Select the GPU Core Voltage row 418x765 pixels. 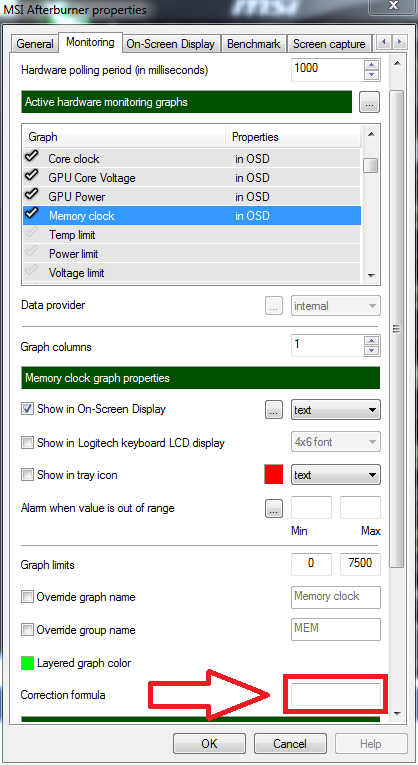click(192, 178)
